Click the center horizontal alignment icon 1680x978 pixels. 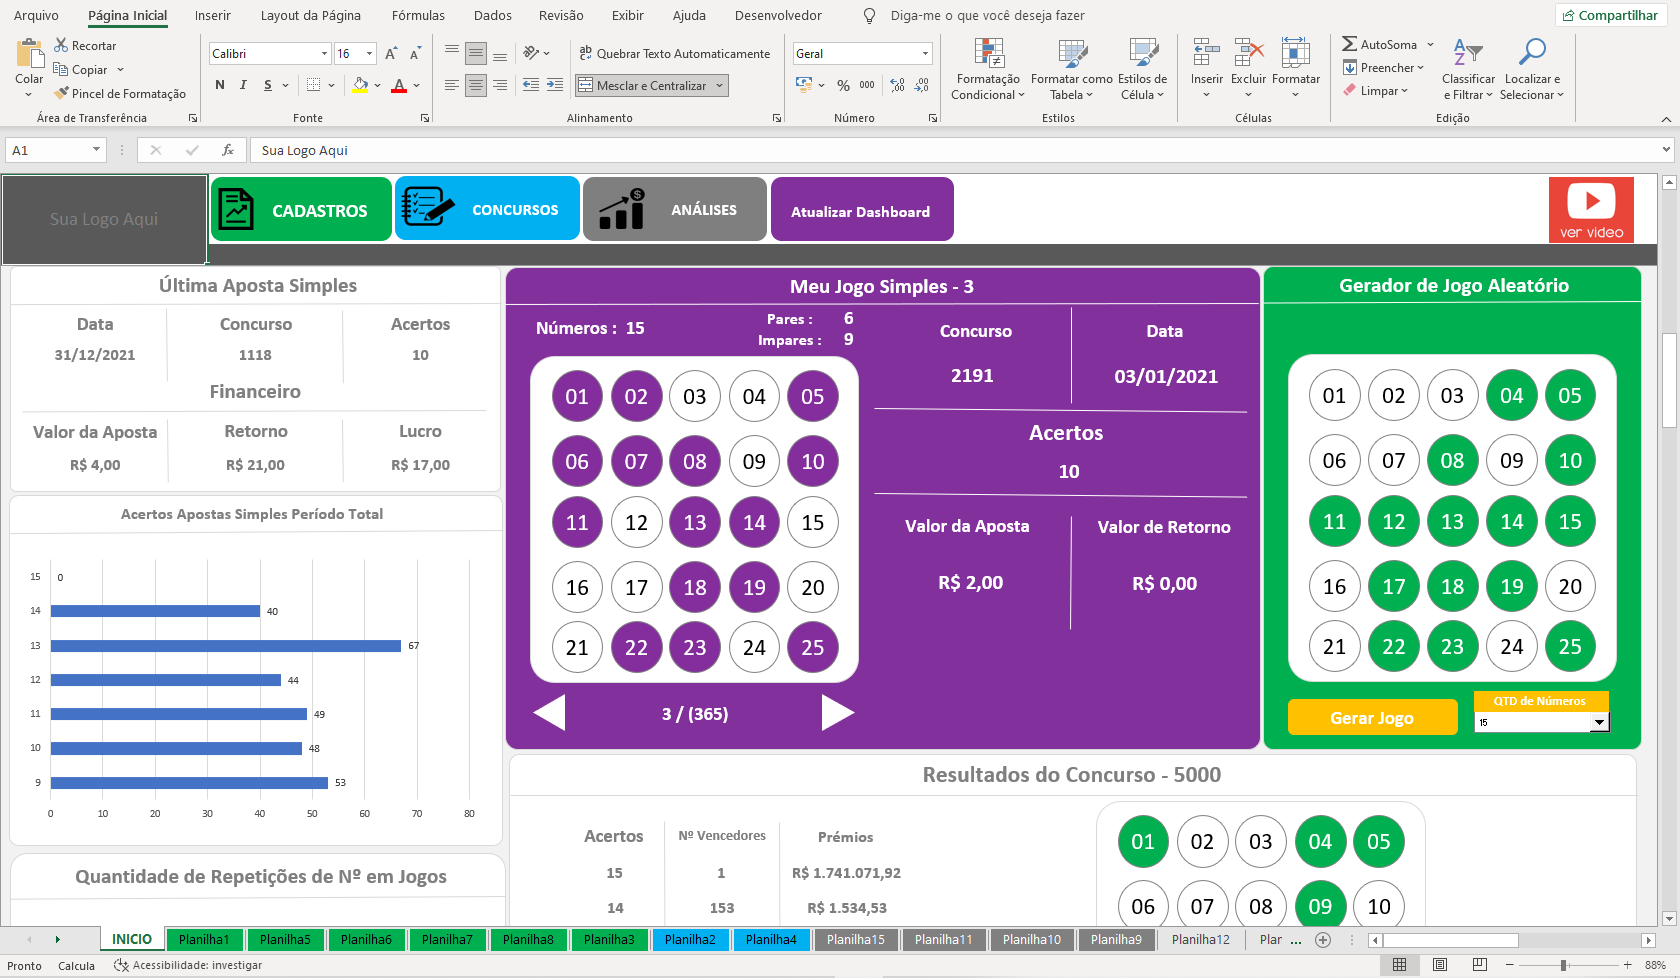pos(476,85)
